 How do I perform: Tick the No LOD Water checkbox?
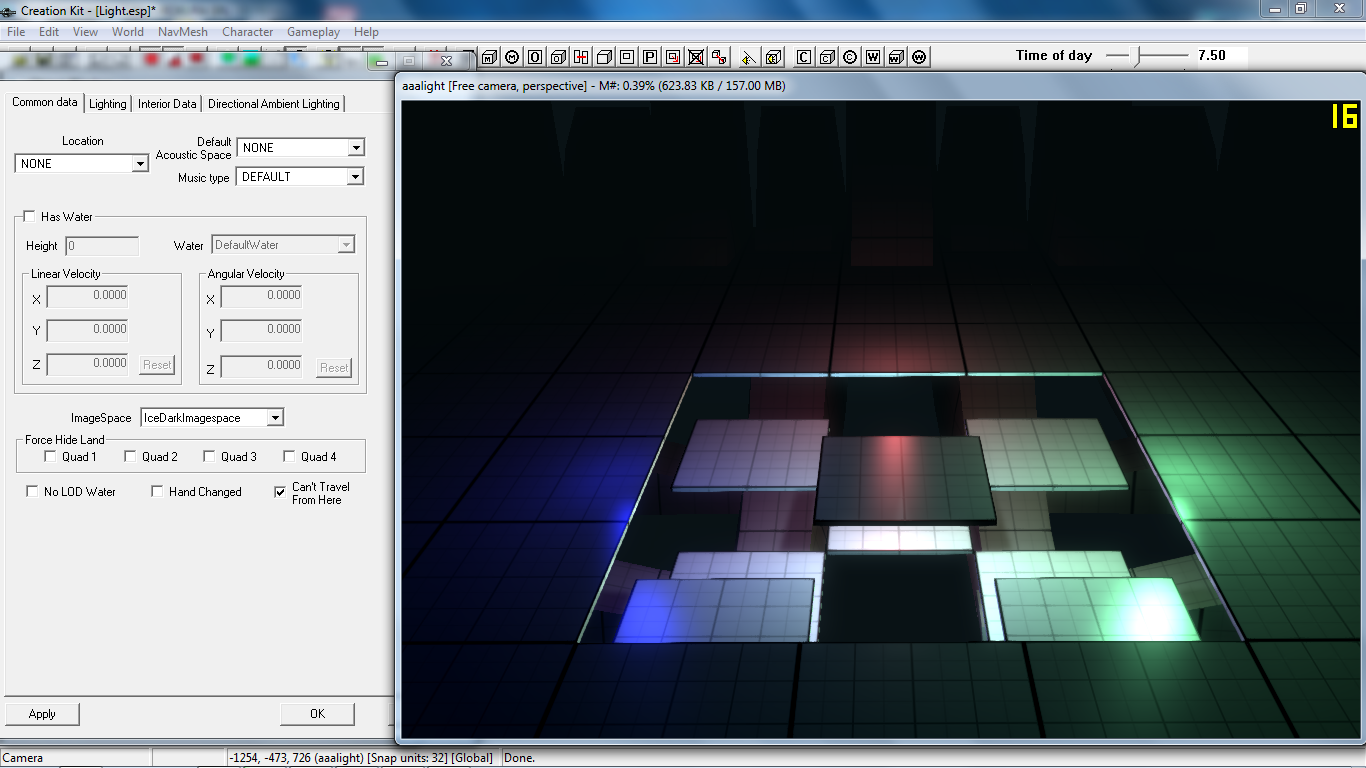tap(32, 492)
